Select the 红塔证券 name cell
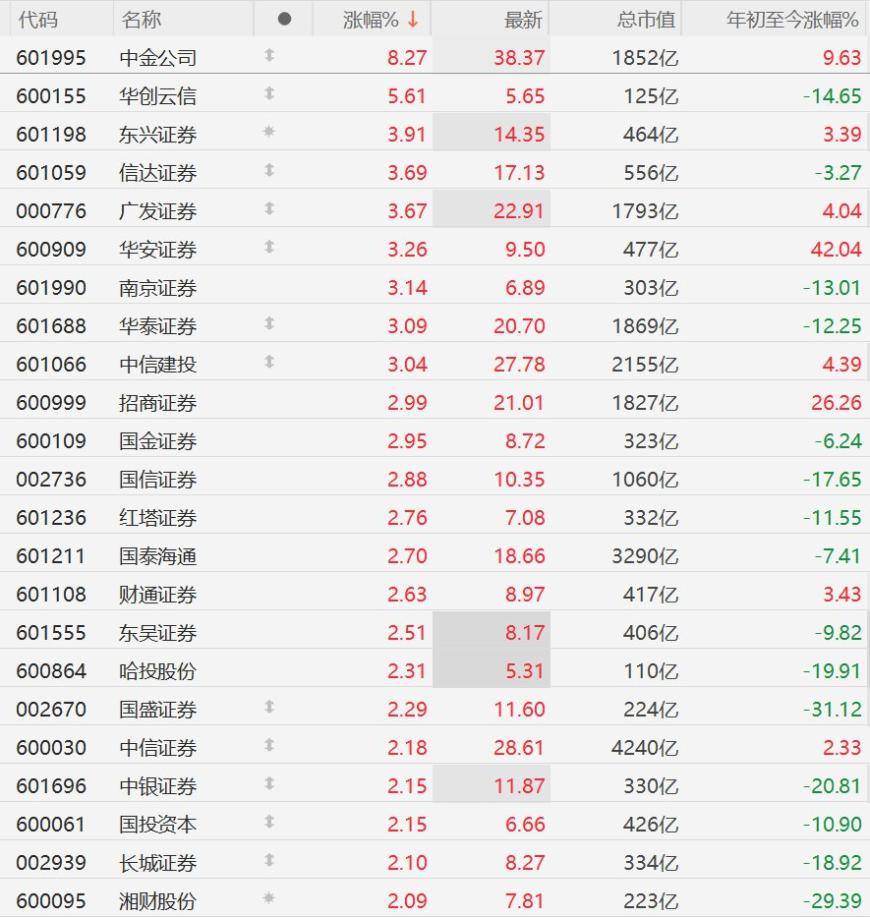Screen dimensions: 870x917 tap(158, 518)
